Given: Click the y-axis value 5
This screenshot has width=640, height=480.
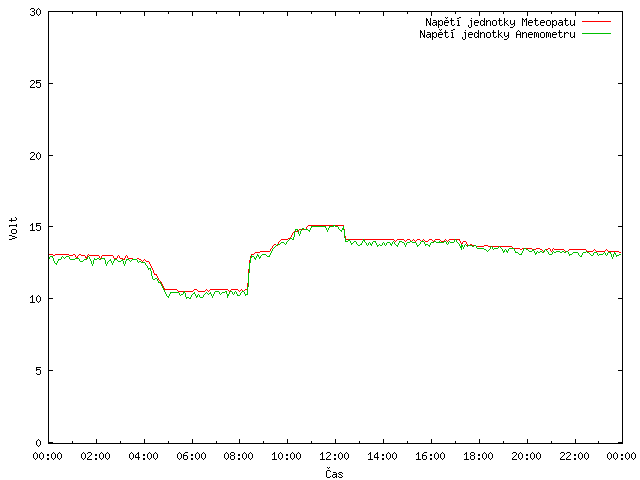Looking at the screenshot, I should tap(38, 371).
